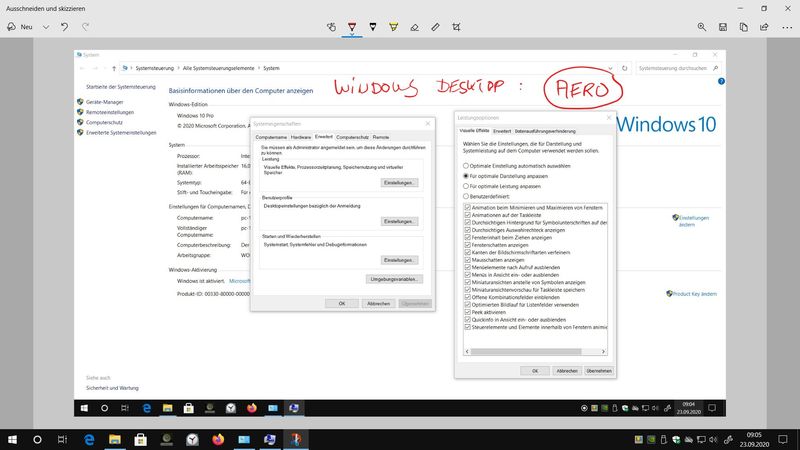Select the crop image tool

456,27
